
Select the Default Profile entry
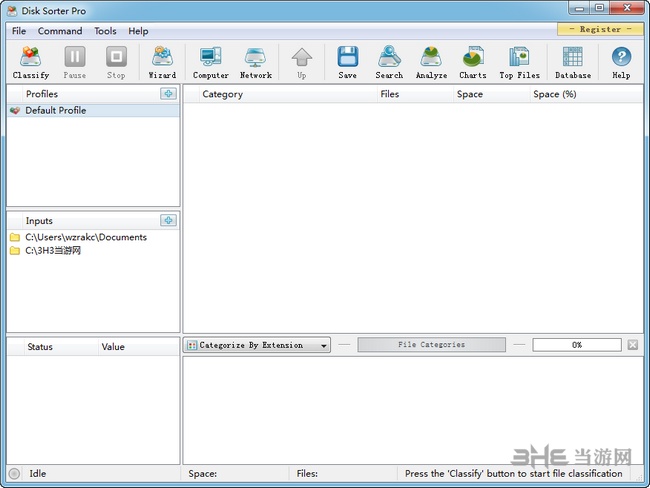pos(93,110)
